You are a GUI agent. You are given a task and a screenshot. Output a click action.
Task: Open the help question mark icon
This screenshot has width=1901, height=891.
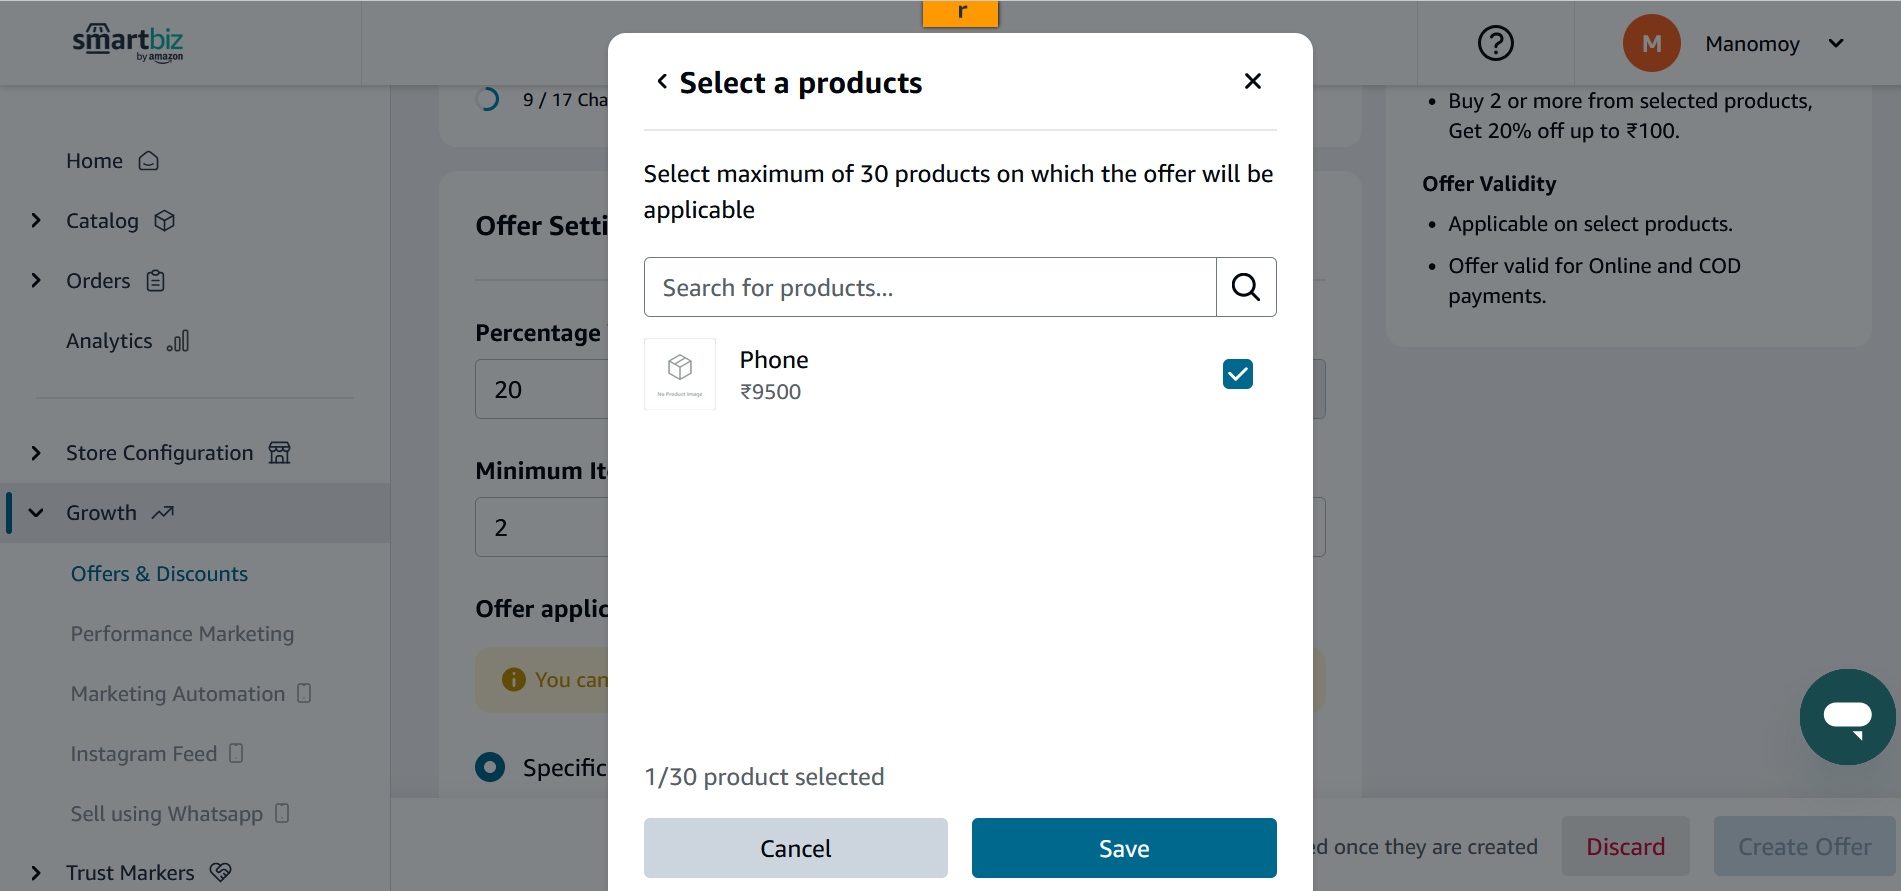pos(1496,43)
